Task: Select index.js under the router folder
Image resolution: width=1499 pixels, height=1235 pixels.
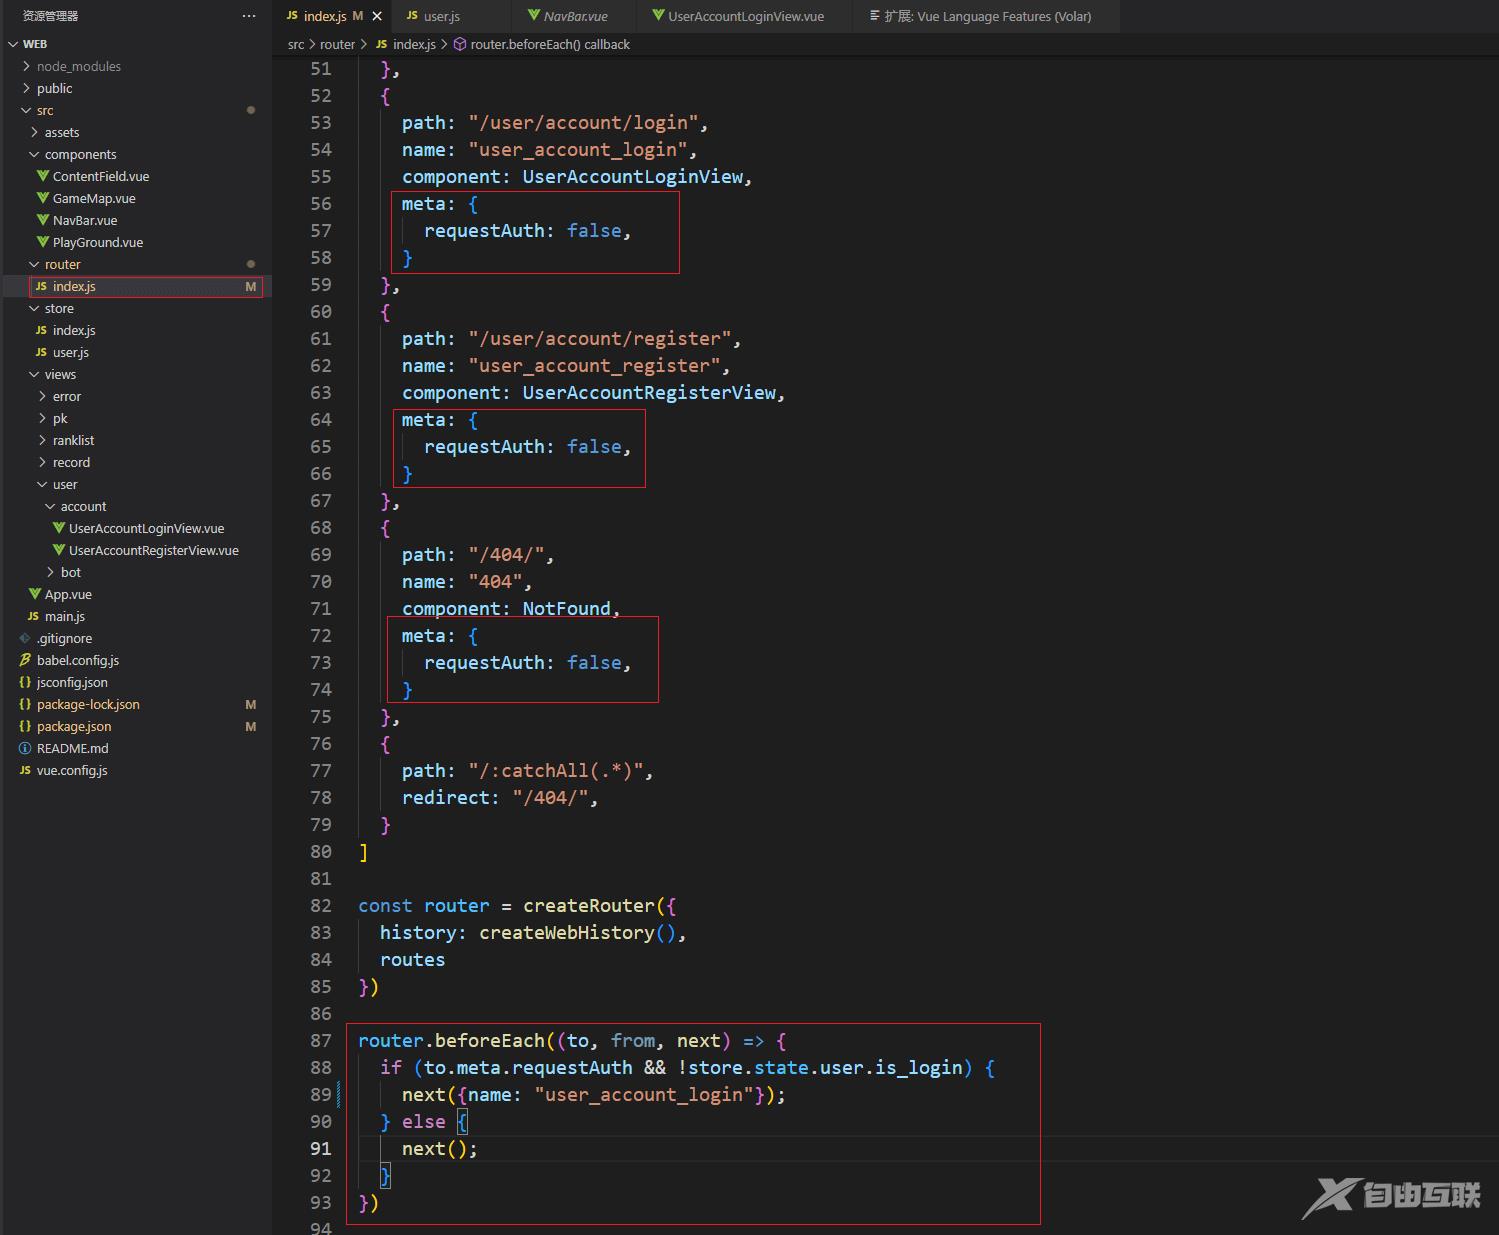Action: (x=74, y=286)
